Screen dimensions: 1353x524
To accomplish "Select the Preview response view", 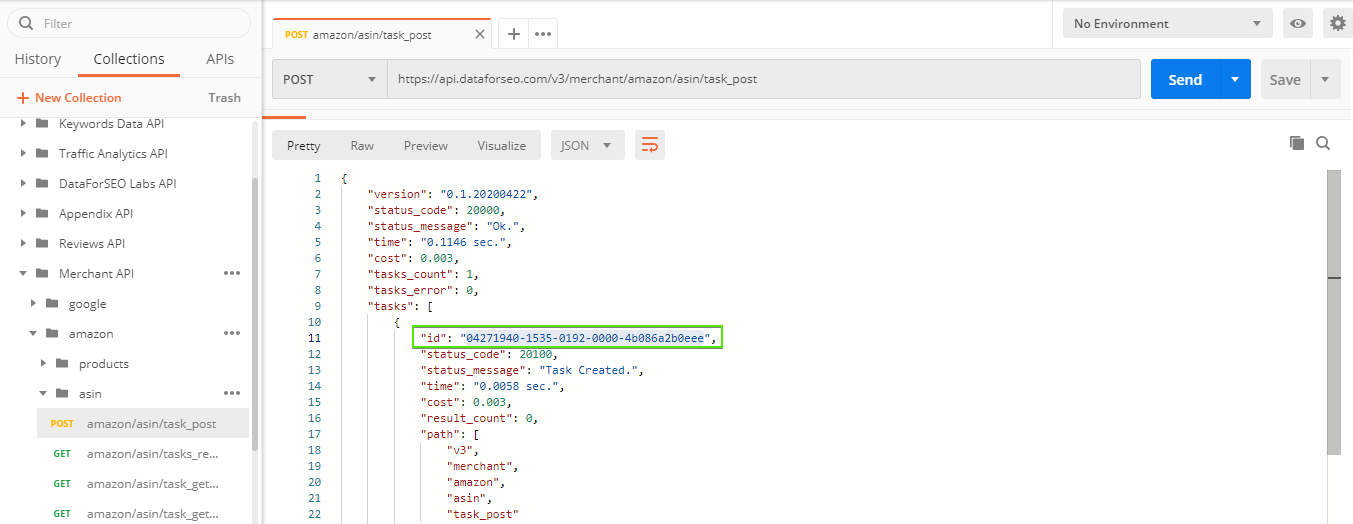I will pos(426,145).
